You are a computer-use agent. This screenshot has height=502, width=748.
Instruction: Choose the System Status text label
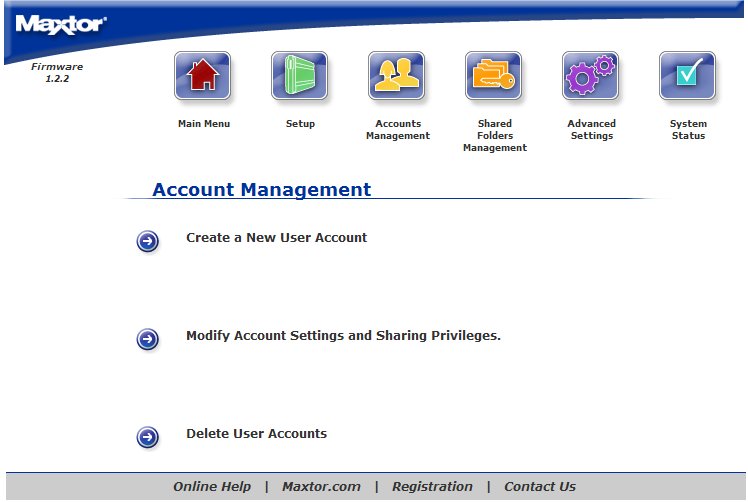pos(687,130)
